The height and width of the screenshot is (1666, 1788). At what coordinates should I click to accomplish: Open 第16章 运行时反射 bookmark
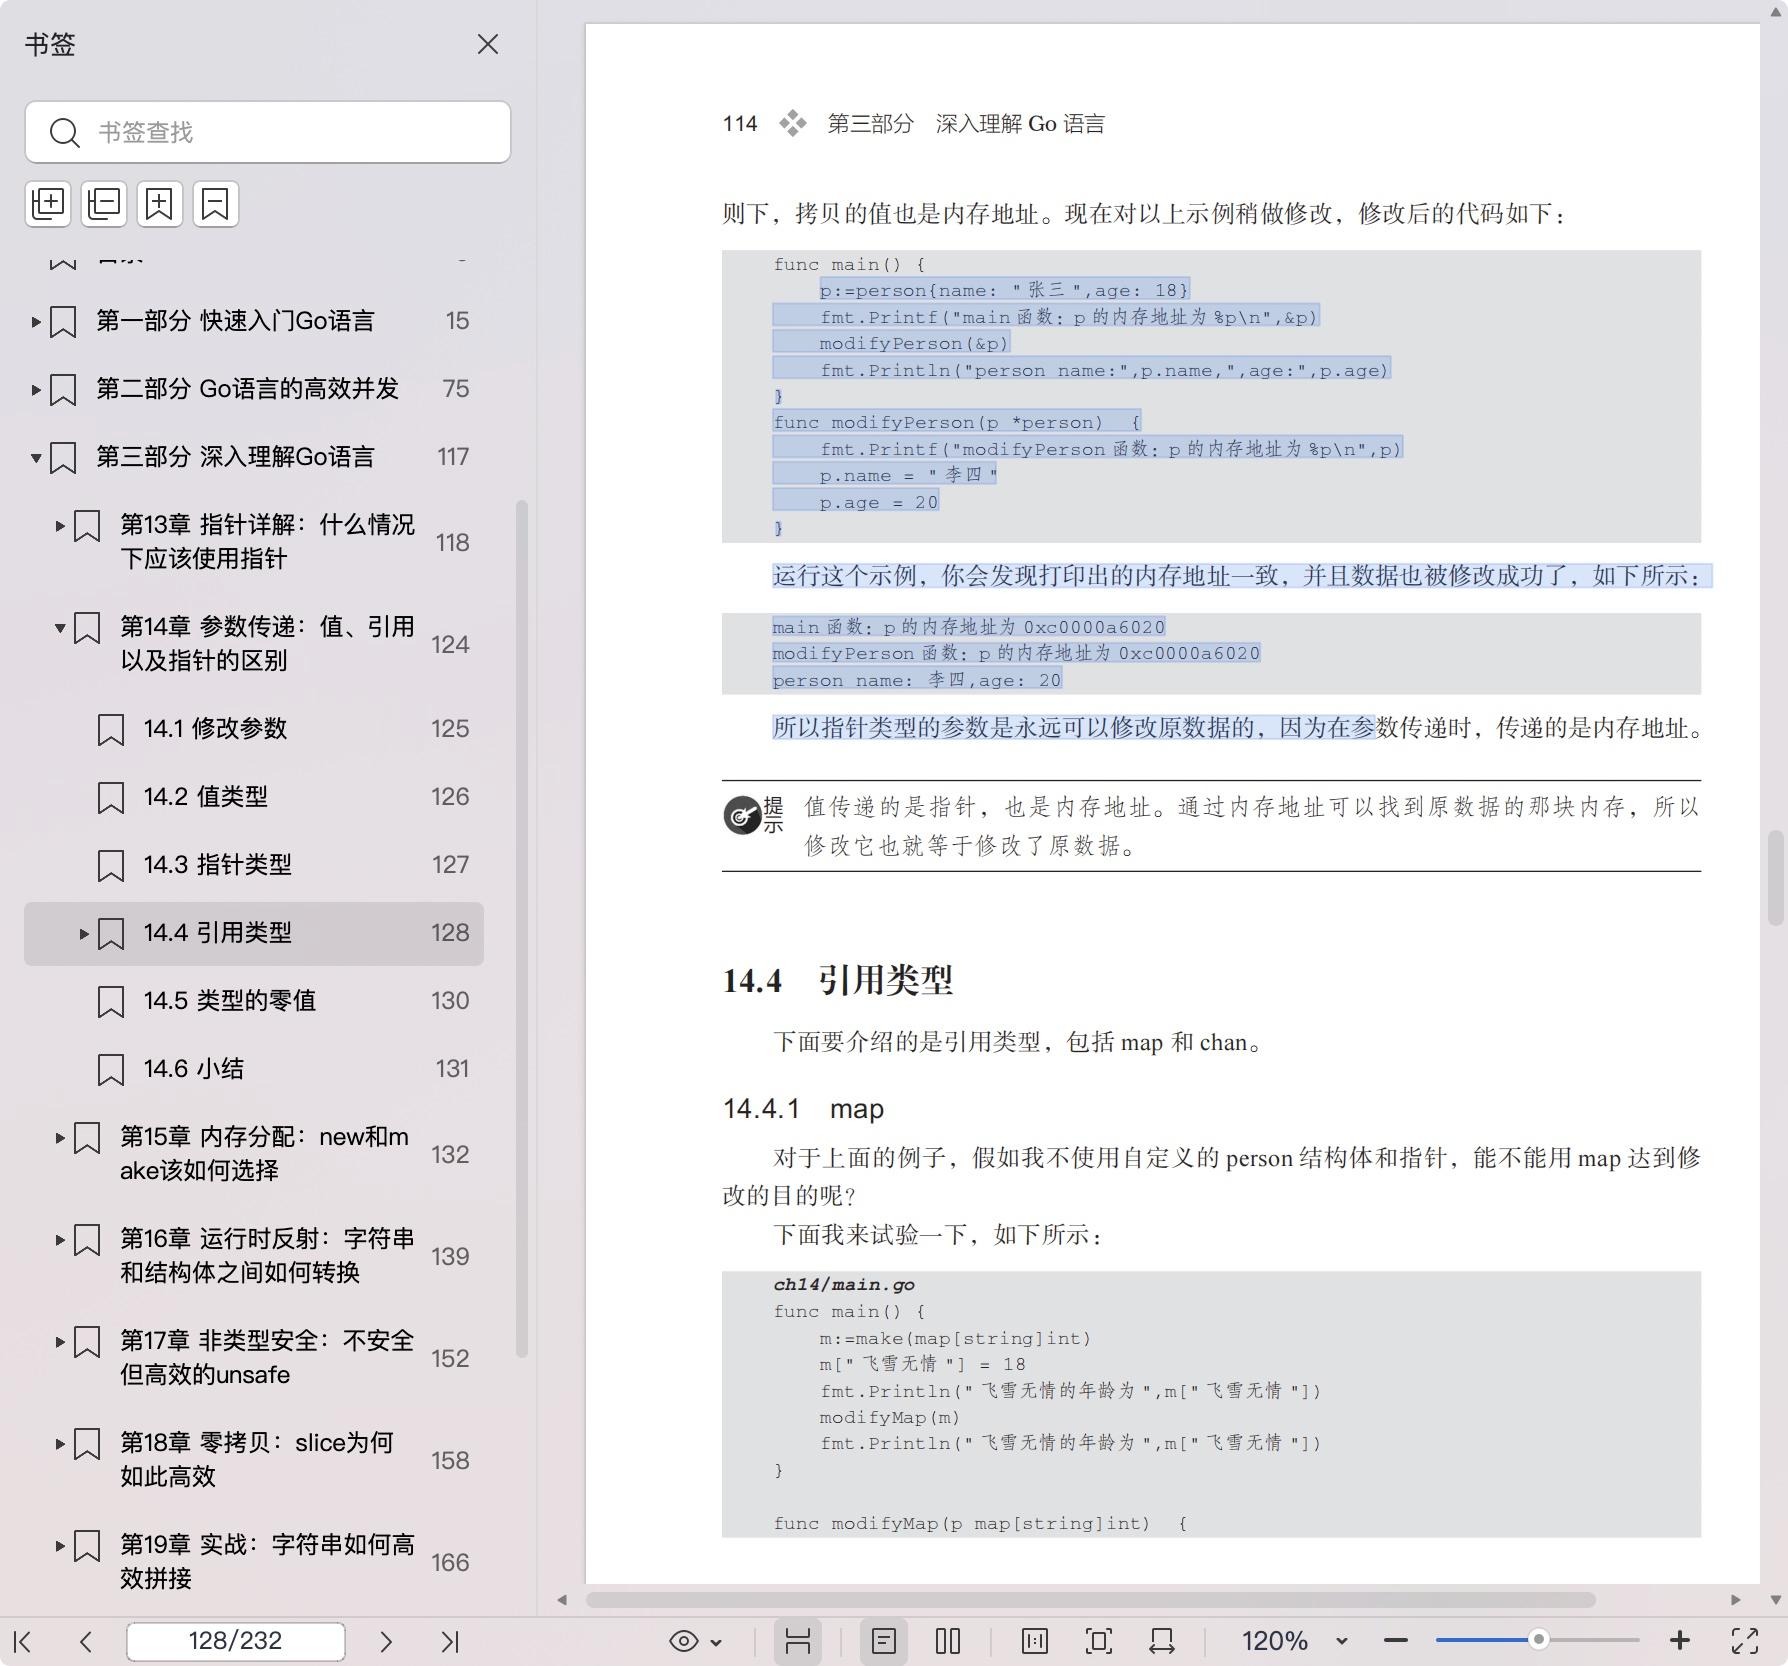267,1256
